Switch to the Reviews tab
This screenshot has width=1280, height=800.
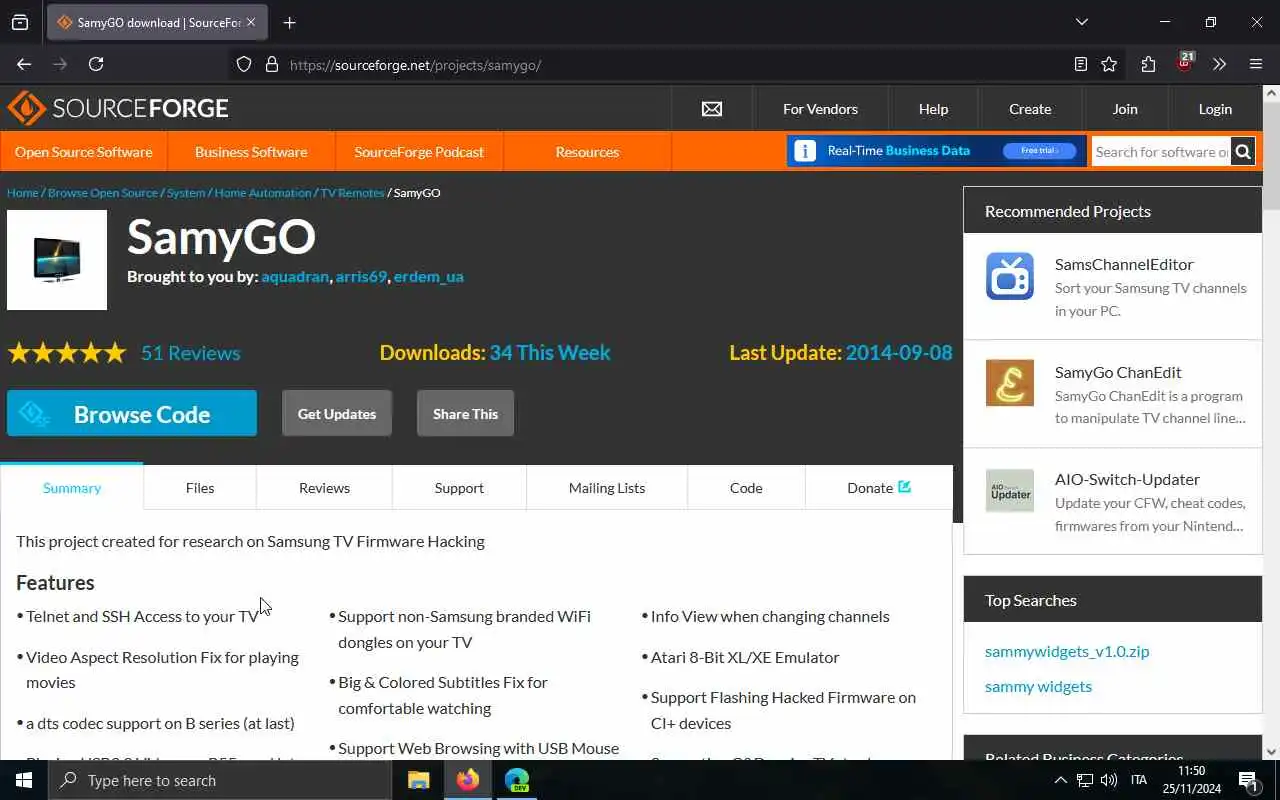coord(324,488)
